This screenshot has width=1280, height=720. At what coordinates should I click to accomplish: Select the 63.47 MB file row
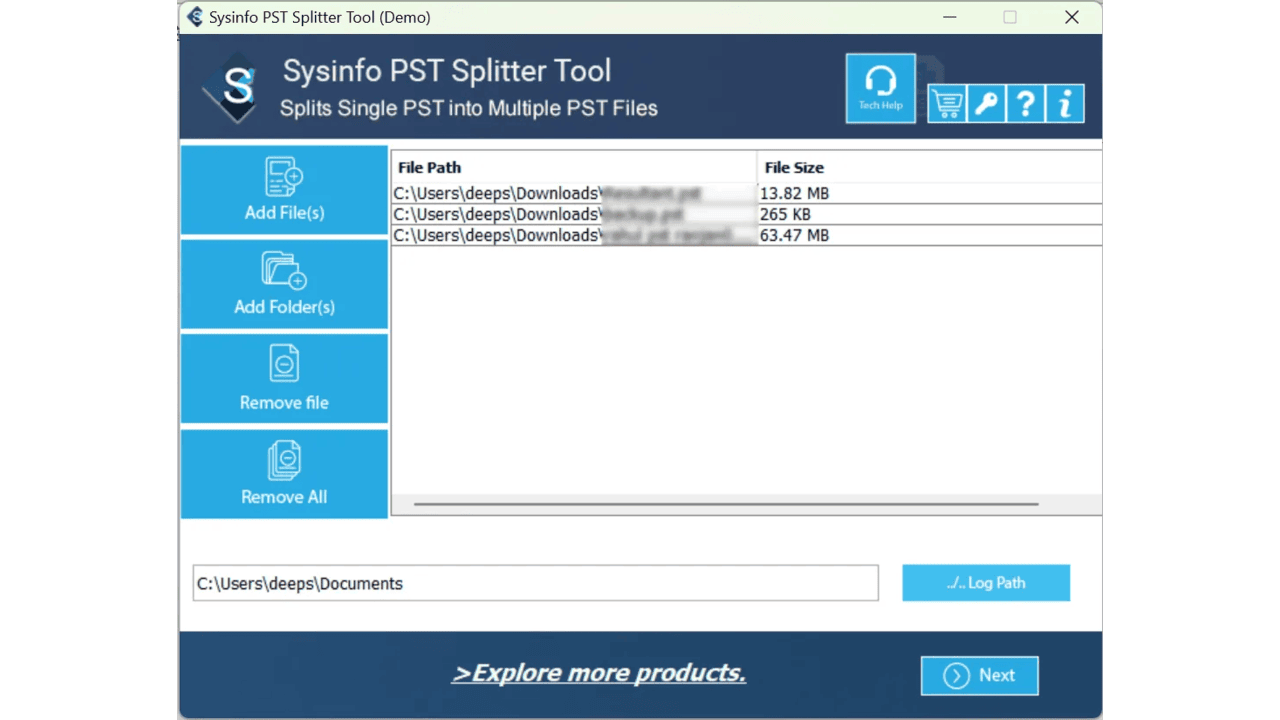(746, 235)
